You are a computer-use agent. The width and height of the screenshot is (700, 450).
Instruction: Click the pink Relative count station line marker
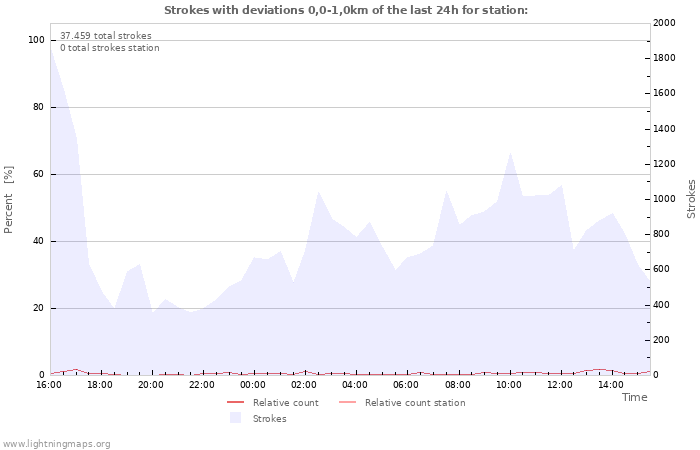pyautogui.click(x=347, y=403)
